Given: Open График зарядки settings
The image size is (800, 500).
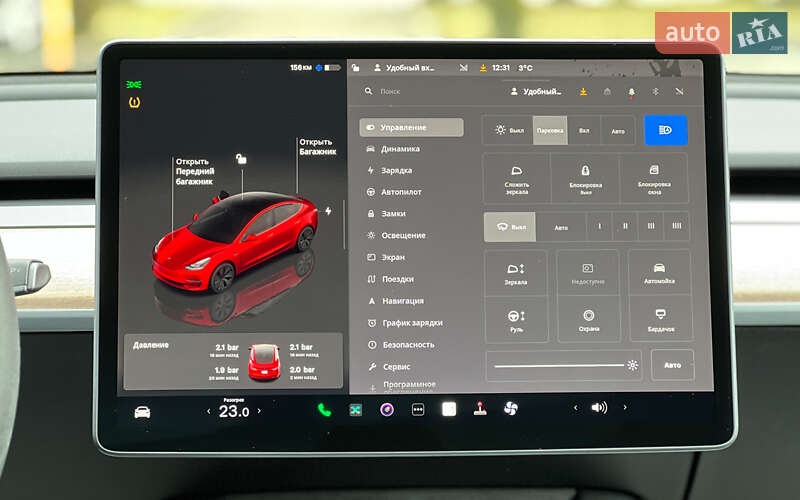Looking at the screenshot, I should point(406,323).
